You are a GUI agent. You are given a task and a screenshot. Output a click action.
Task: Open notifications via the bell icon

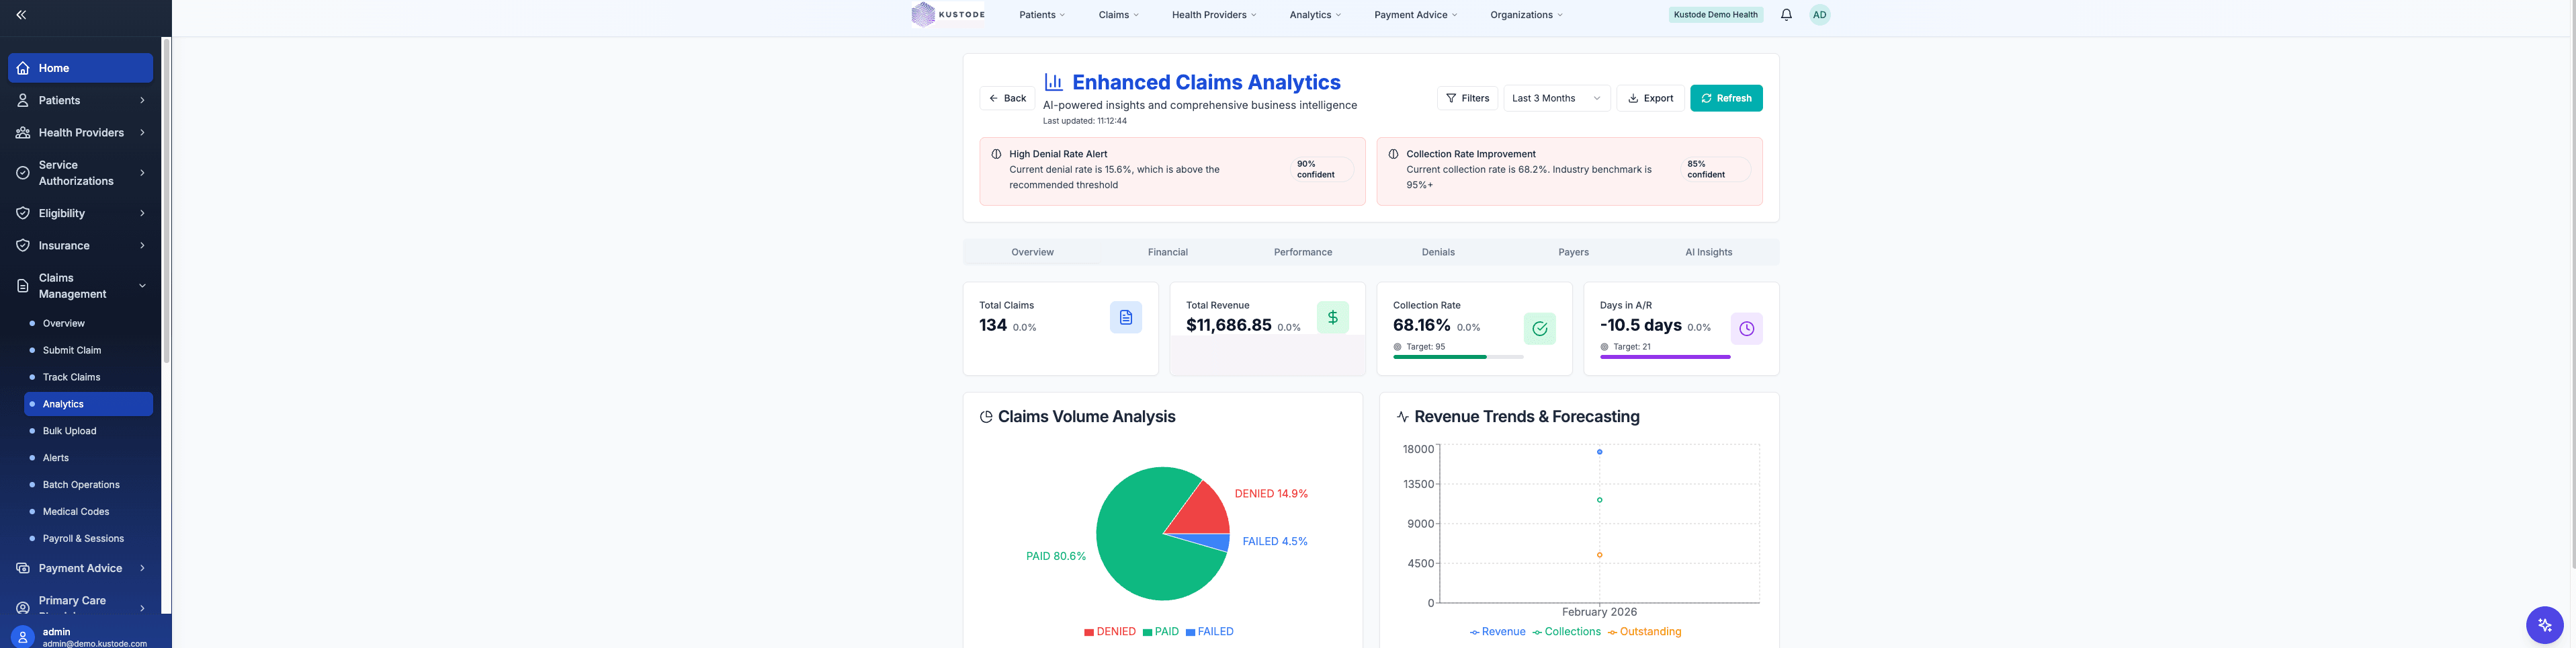pyautogui.click(x=1786, y=14)
